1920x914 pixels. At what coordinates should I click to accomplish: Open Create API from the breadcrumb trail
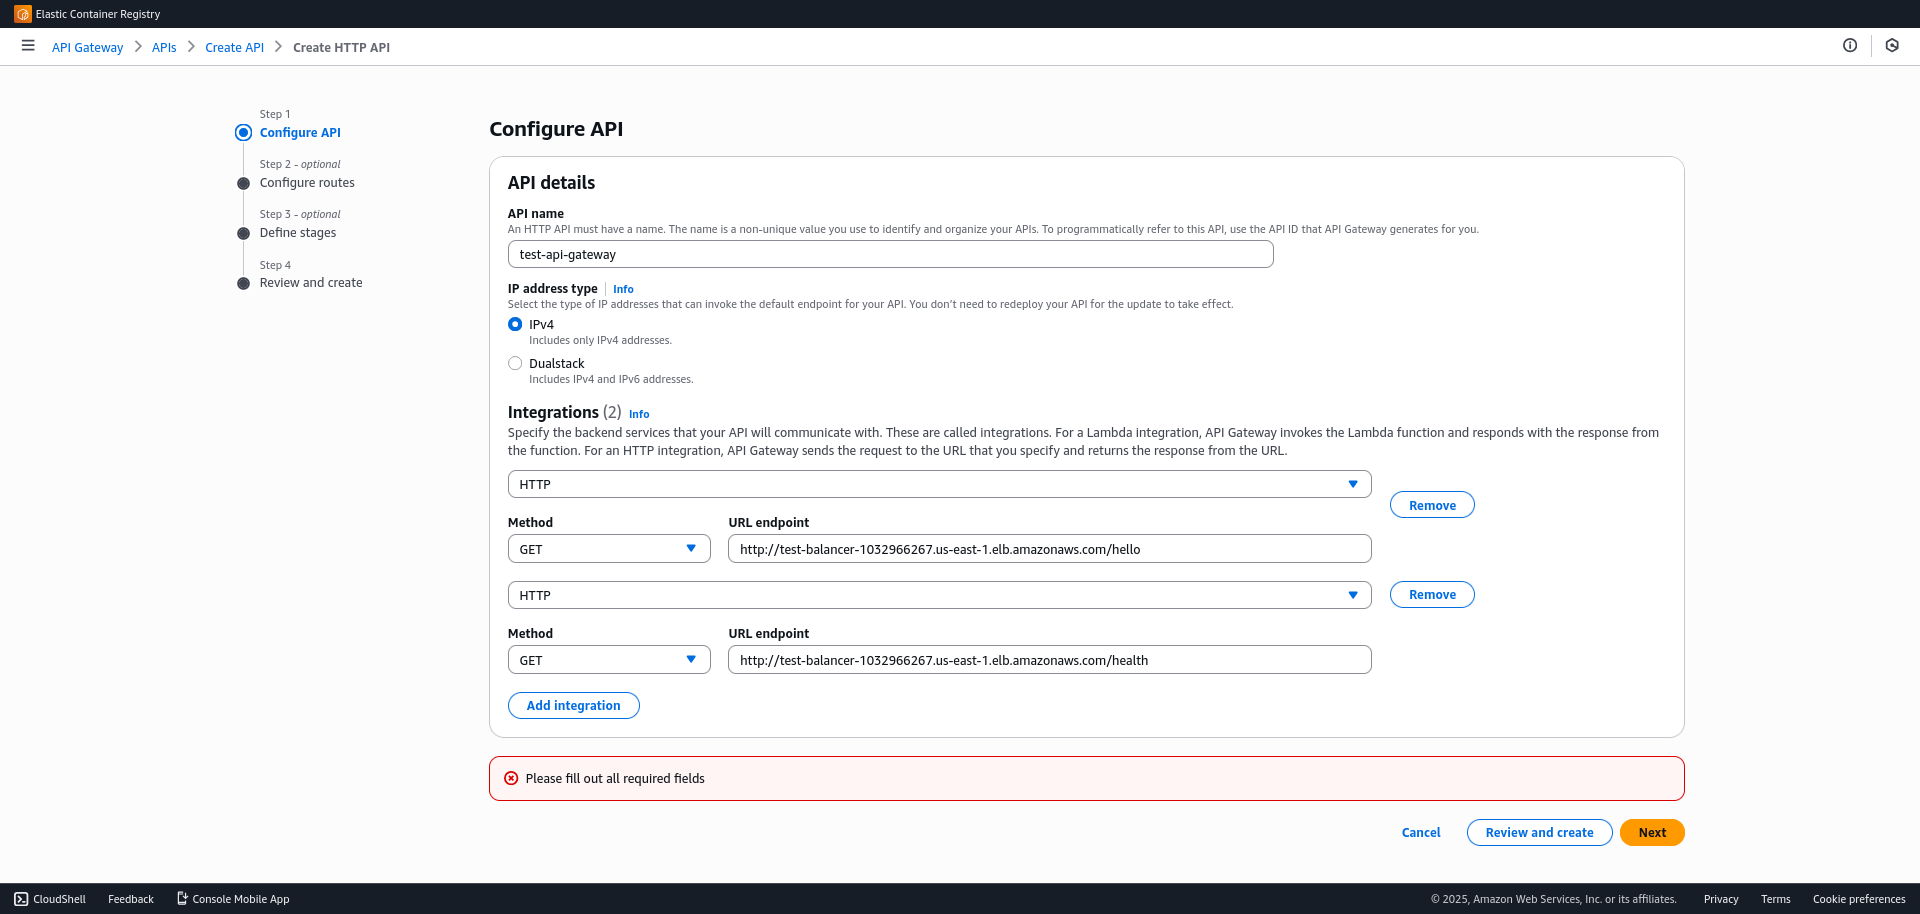point(234,47)
